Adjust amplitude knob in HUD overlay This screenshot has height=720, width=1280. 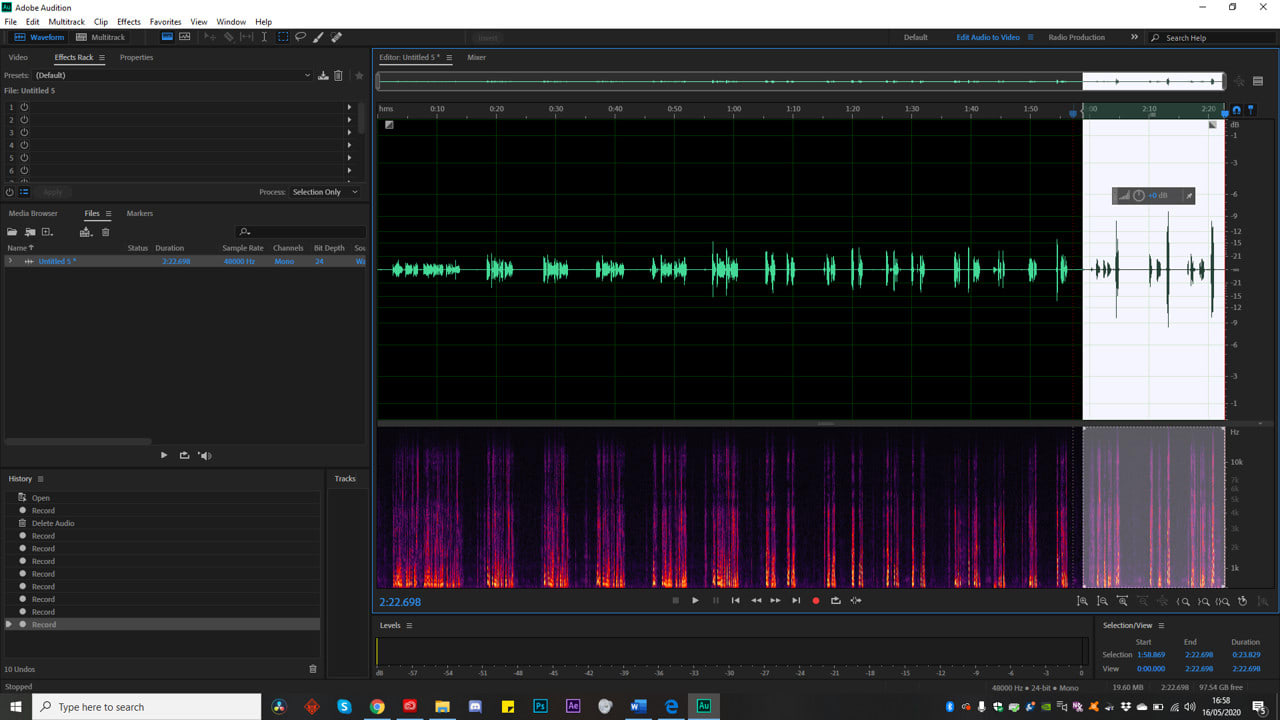[1138, 195]
